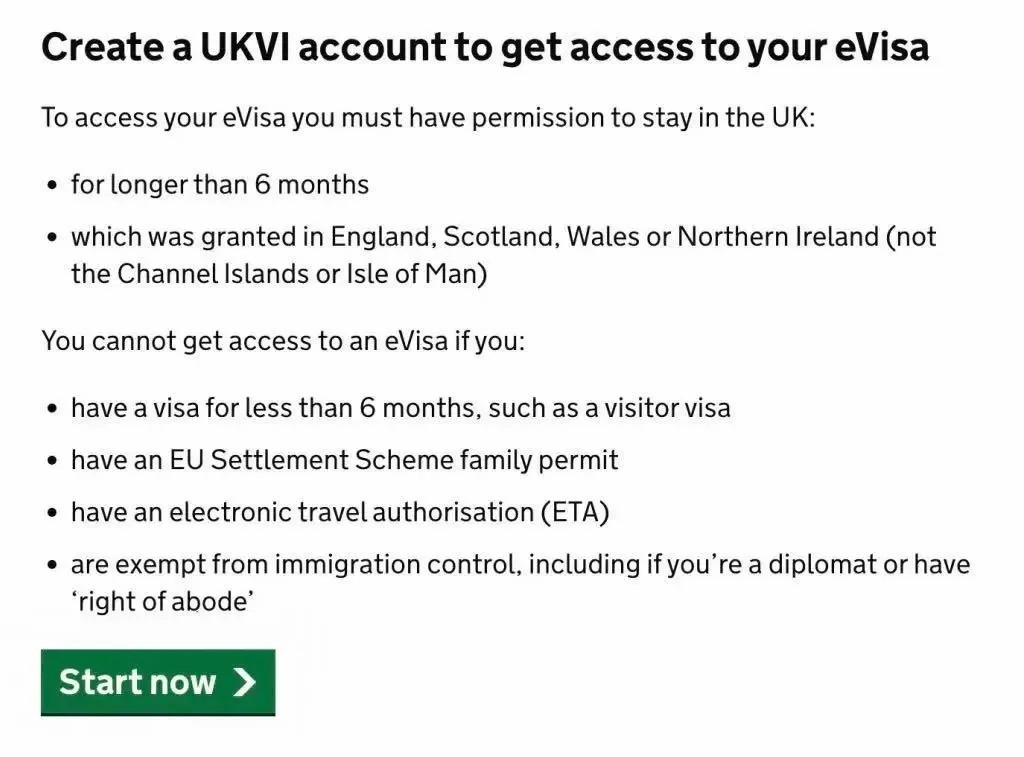Click the bullet dot before electronic travel authorisation

pyautogui.click(x=53, y=513)
